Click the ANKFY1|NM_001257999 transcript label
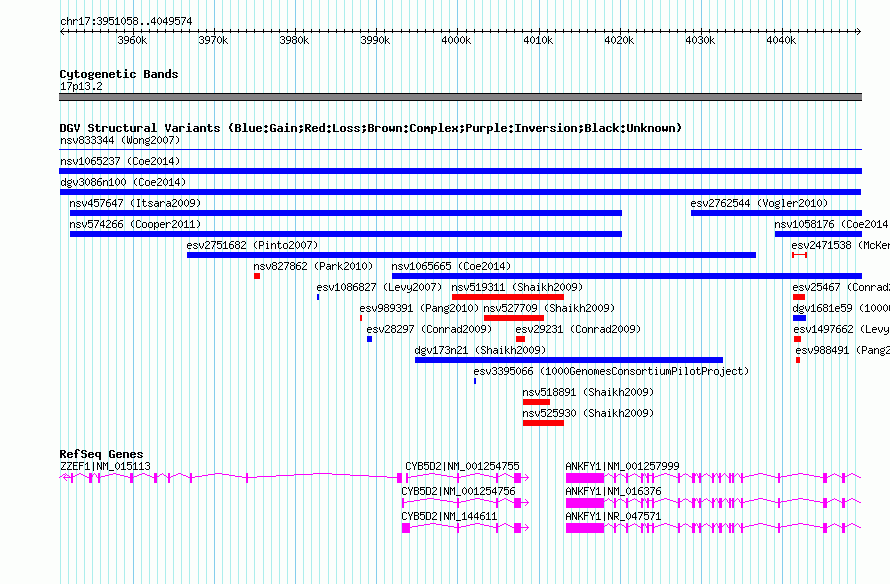Screen dimensions: 890x584 [x=622, y=467]
